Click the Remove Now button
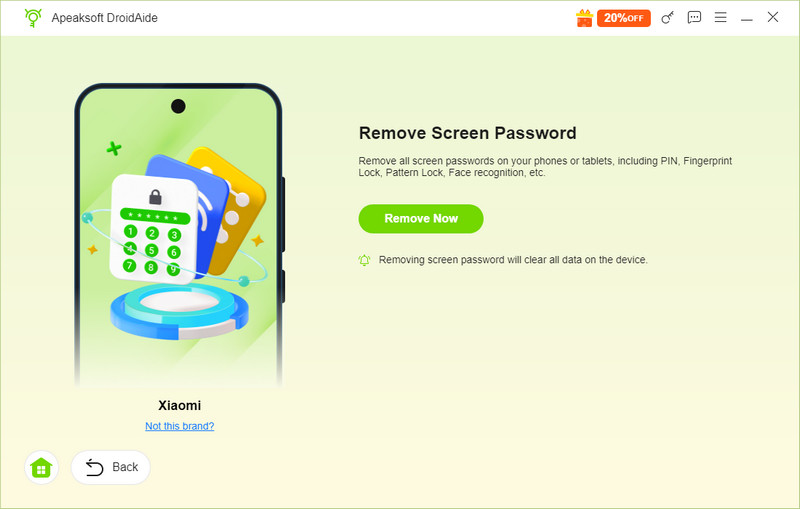 click(421, 219)
